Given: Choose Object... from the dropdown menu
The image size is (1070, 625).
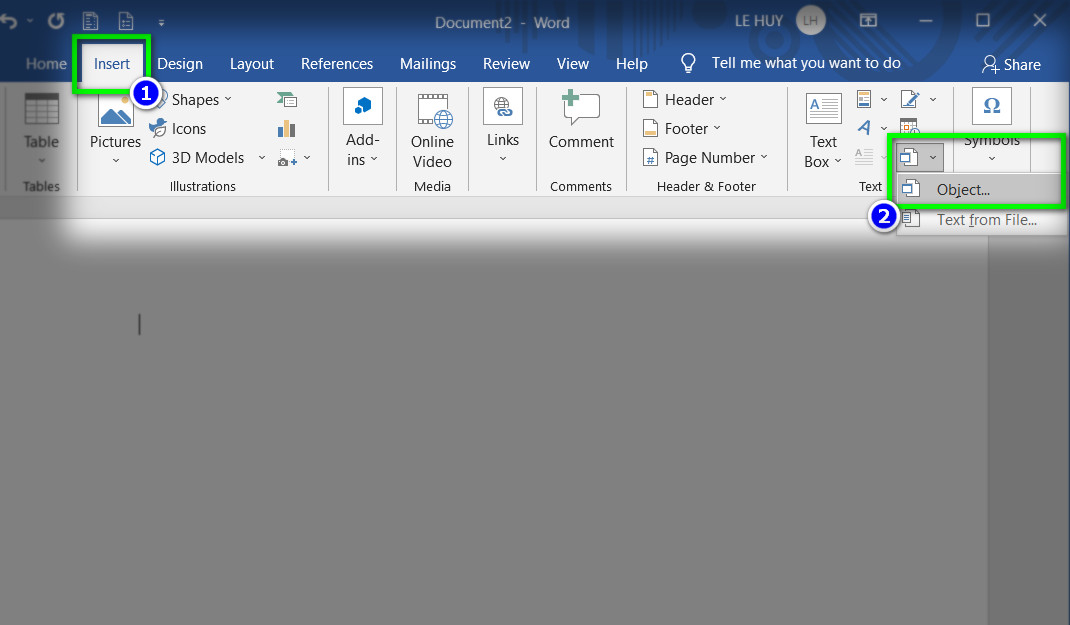Looking at the screenshot, I should coord(963,189).
